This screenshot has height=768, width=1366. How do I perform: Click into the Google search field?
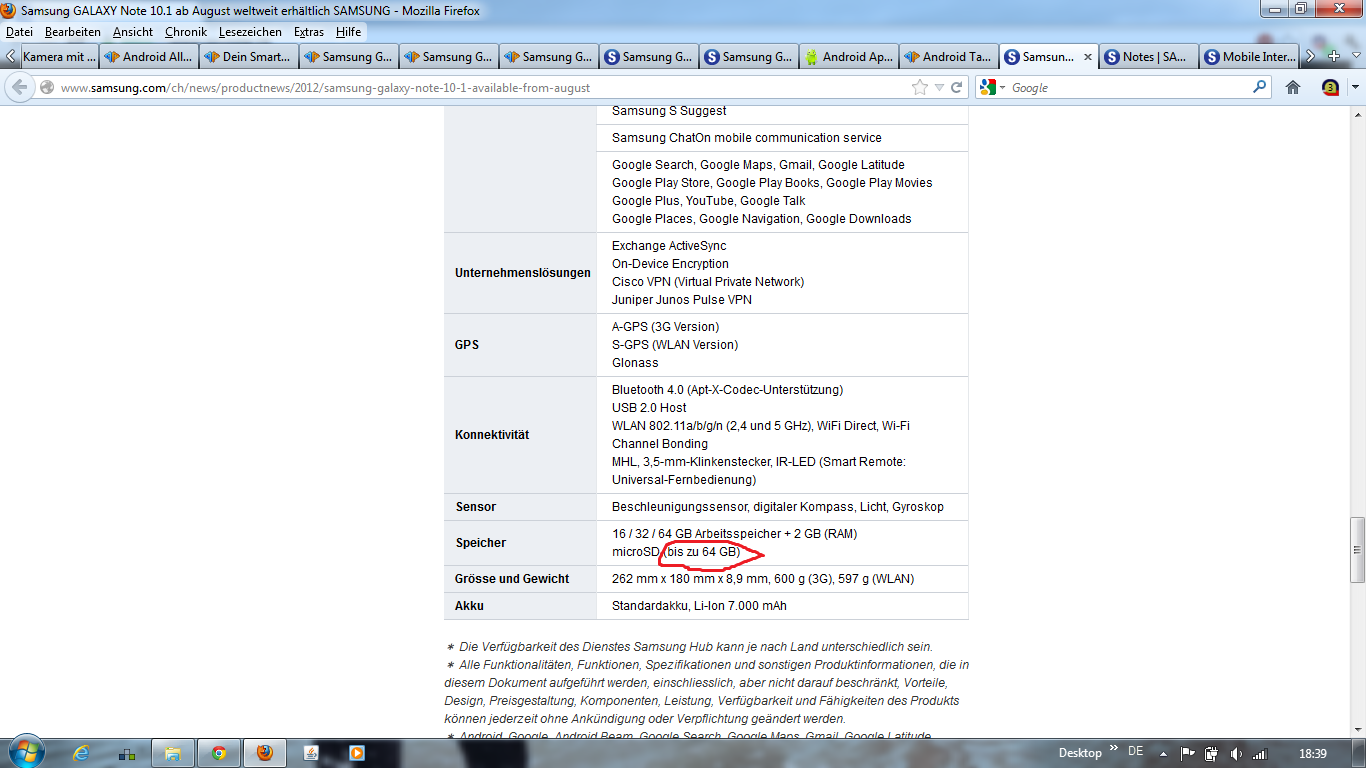(x=1128, y=88)
